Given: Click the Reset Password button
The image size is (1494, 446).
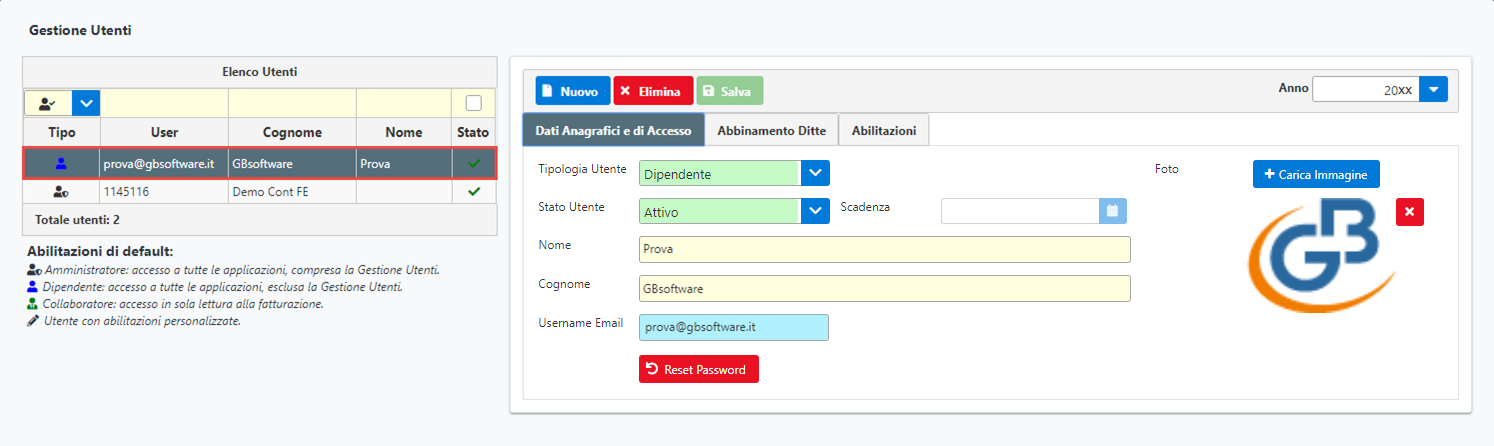Looking at the screenshot, I should tap(699, 369).
